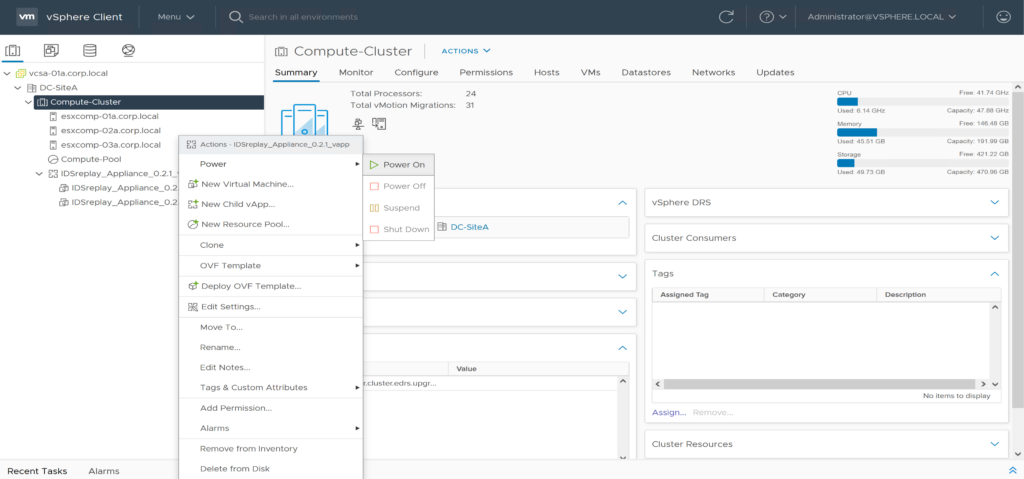Screen dimensions: 1024x479
Task: Open the Networks tab
Action: [x=713, y=73]
